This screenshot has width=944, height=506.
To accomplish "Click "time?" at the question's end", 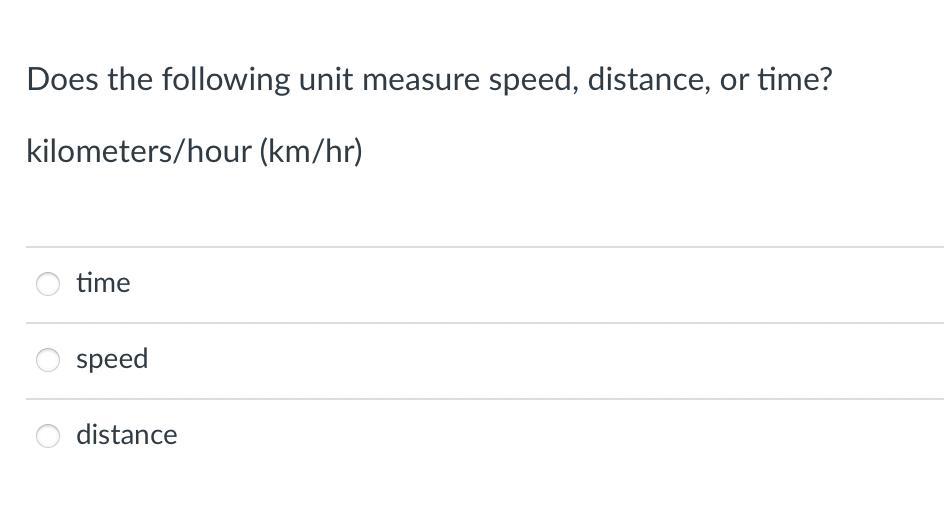I will 794,80.
